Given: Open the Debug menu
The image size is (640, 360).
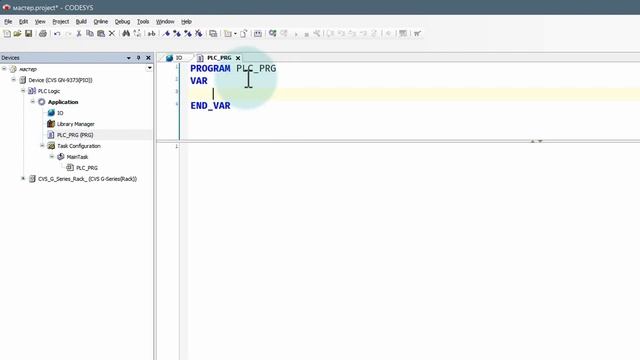Looking at the screenshot, I should [x=122, y=22].
